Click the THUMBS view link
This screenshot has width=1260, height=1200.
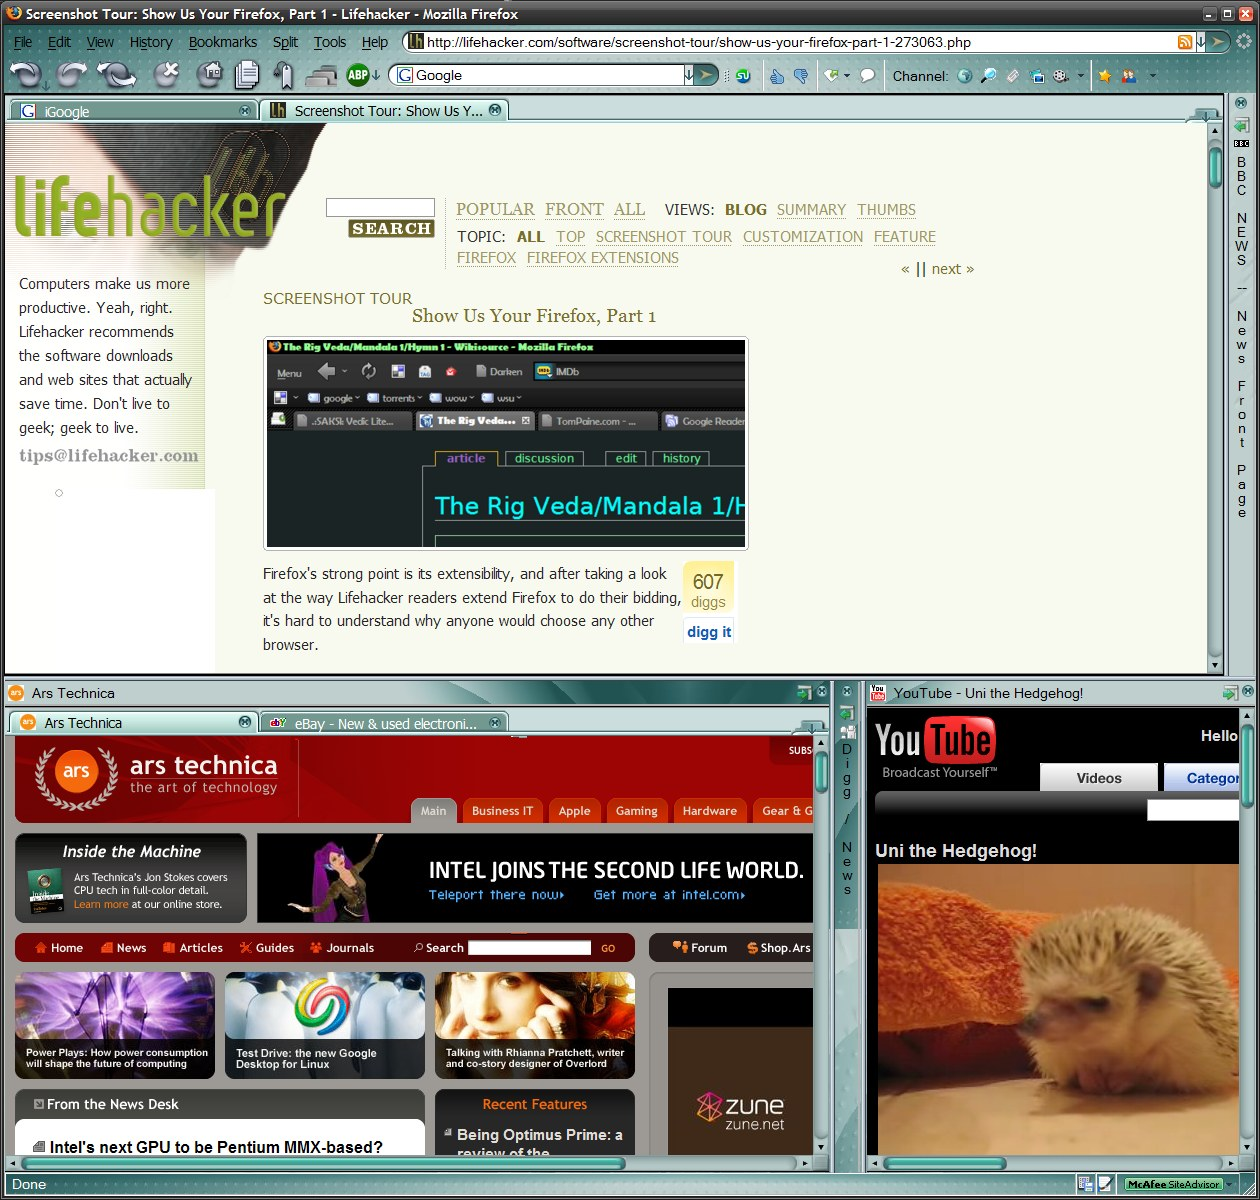[x=886, y=210]
